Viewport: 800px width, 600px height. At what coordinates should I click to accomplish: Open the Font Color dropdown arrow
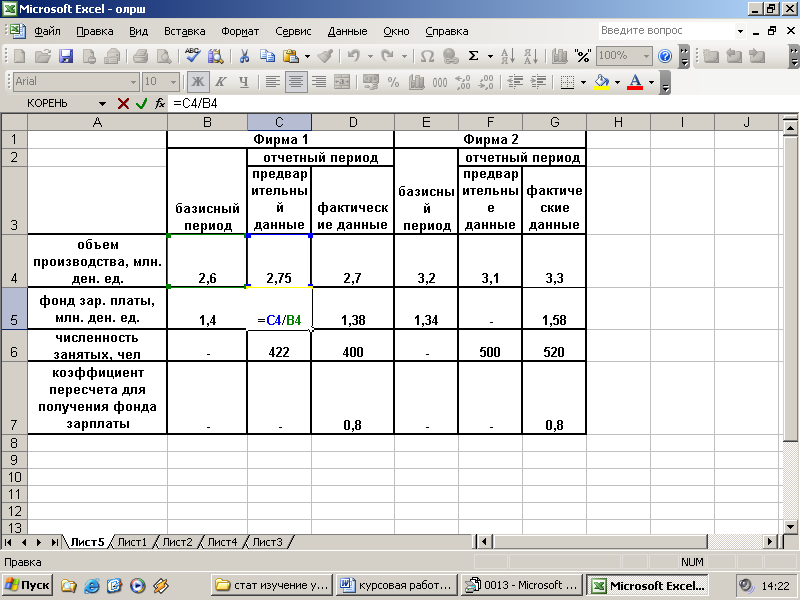click(x=652, y=82)
